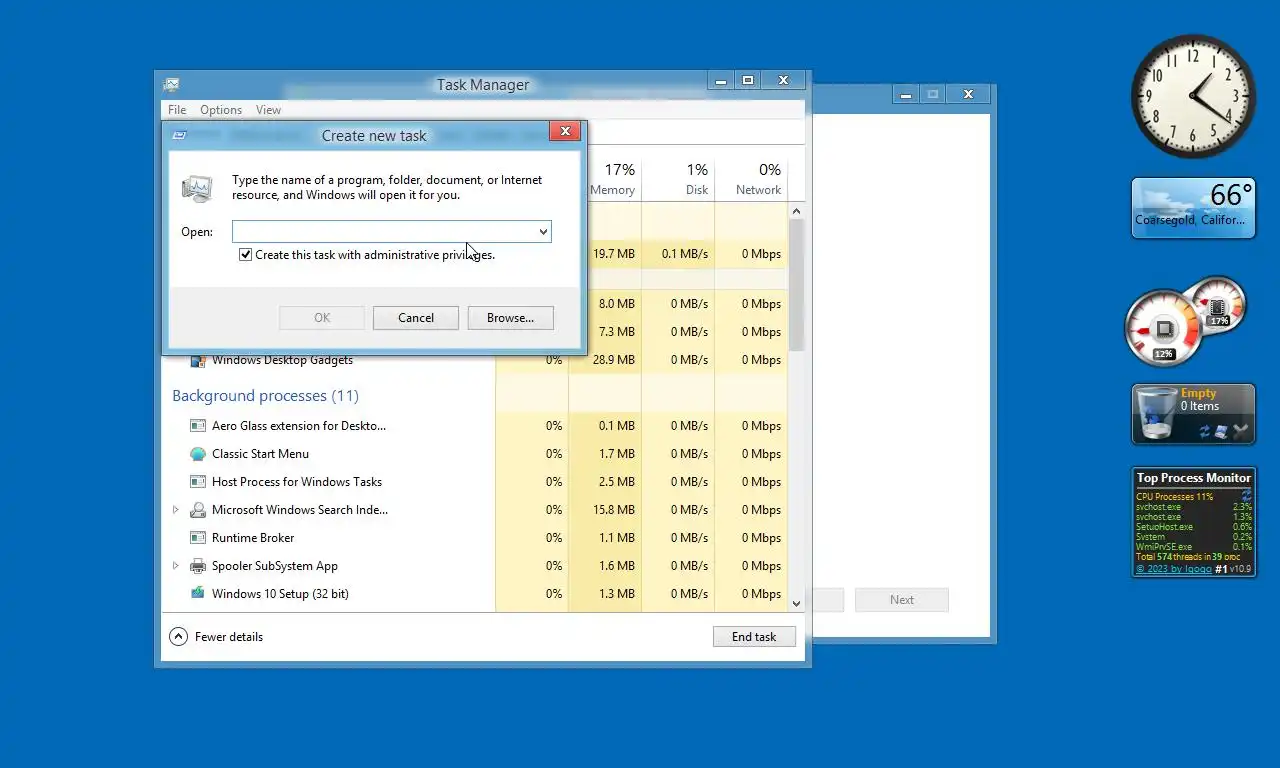The height and width of the screenshot is (768, 1280).
Task: Open the View menu in Task Manager
Action: tap(268, 110)
